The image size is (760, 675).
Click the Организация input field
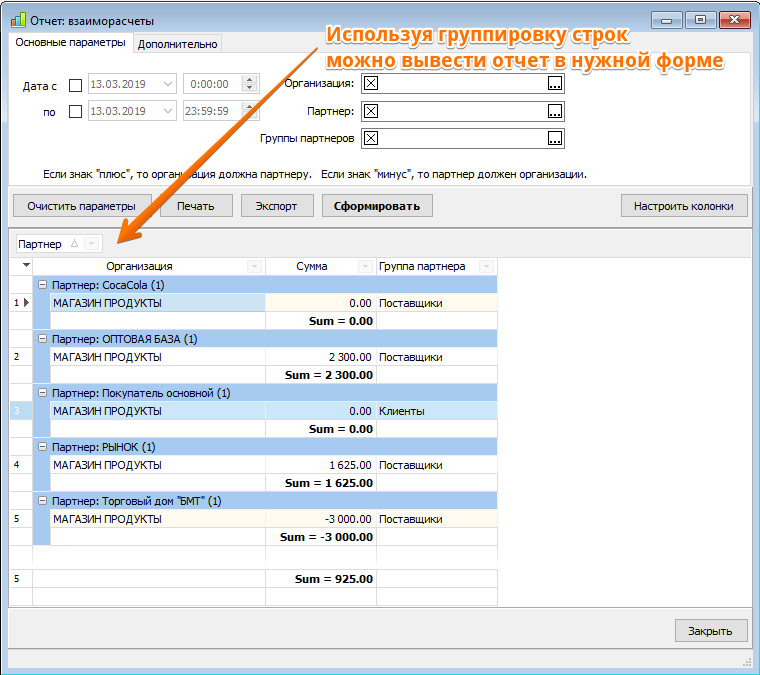coord(462,83)
